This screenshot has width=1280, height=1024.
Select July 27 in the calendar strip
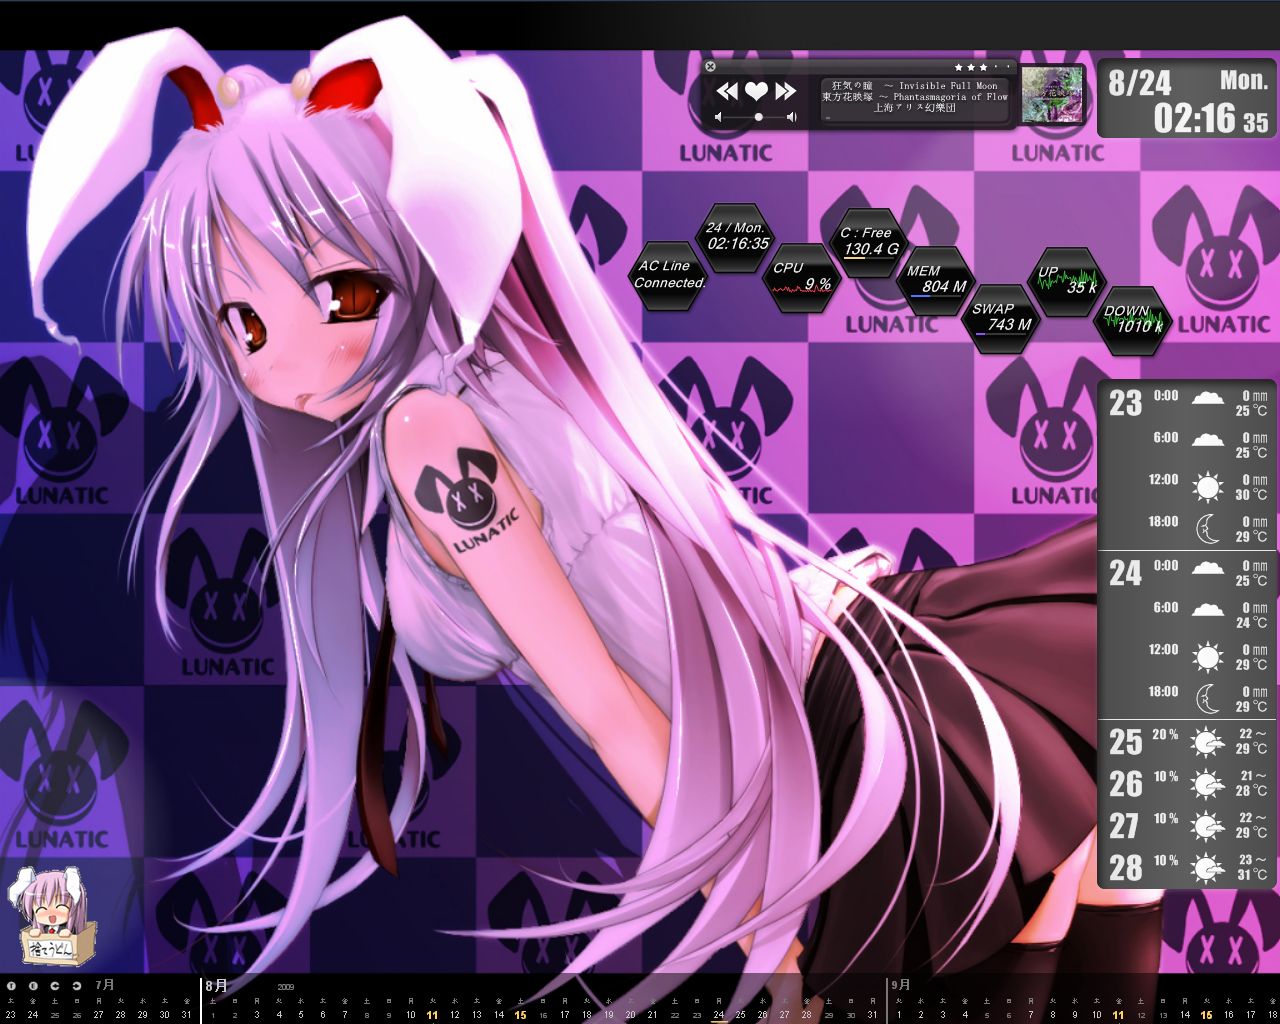[98, 1015]
